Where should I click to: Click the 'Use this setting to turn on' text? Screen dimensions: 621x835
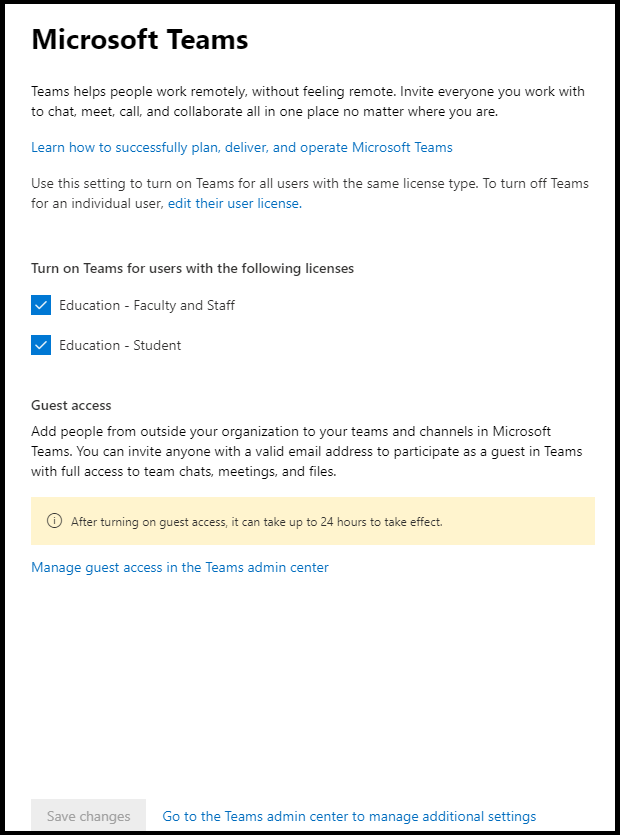(310, 193)
